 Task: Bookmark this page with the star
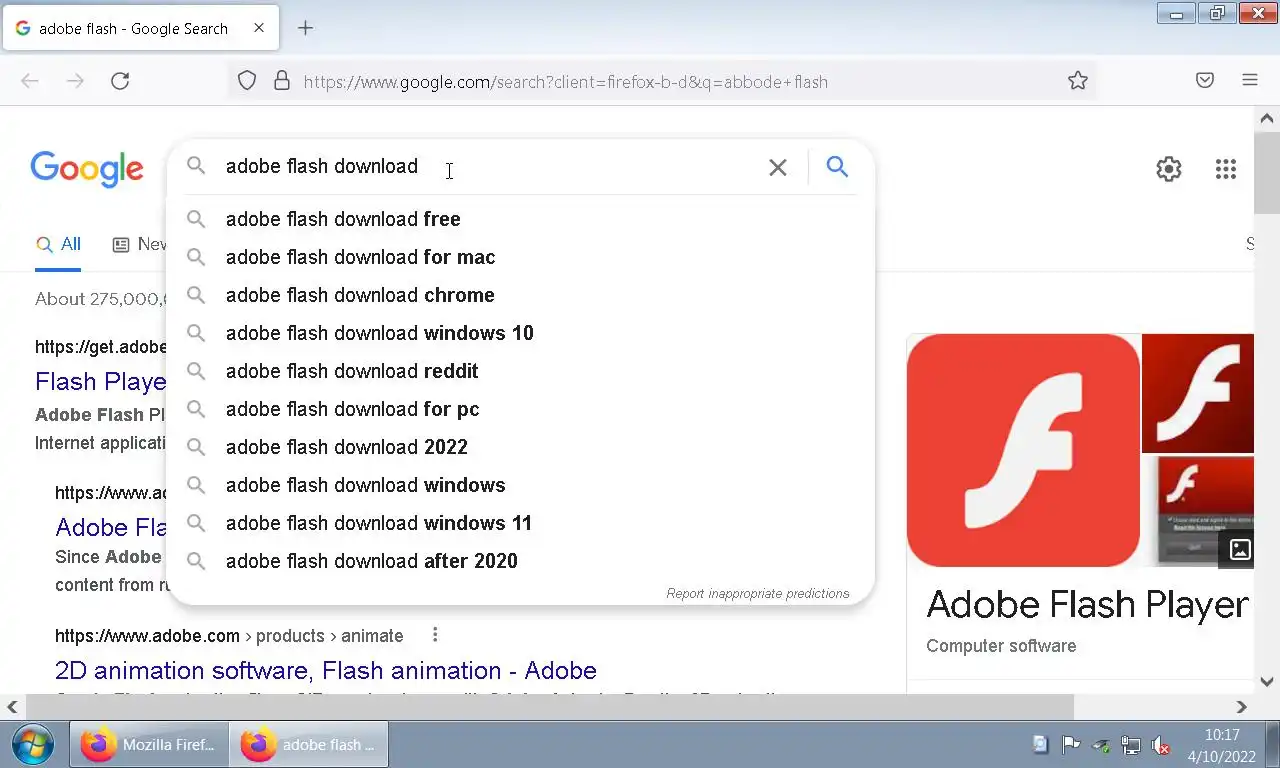pos(1077,81)
